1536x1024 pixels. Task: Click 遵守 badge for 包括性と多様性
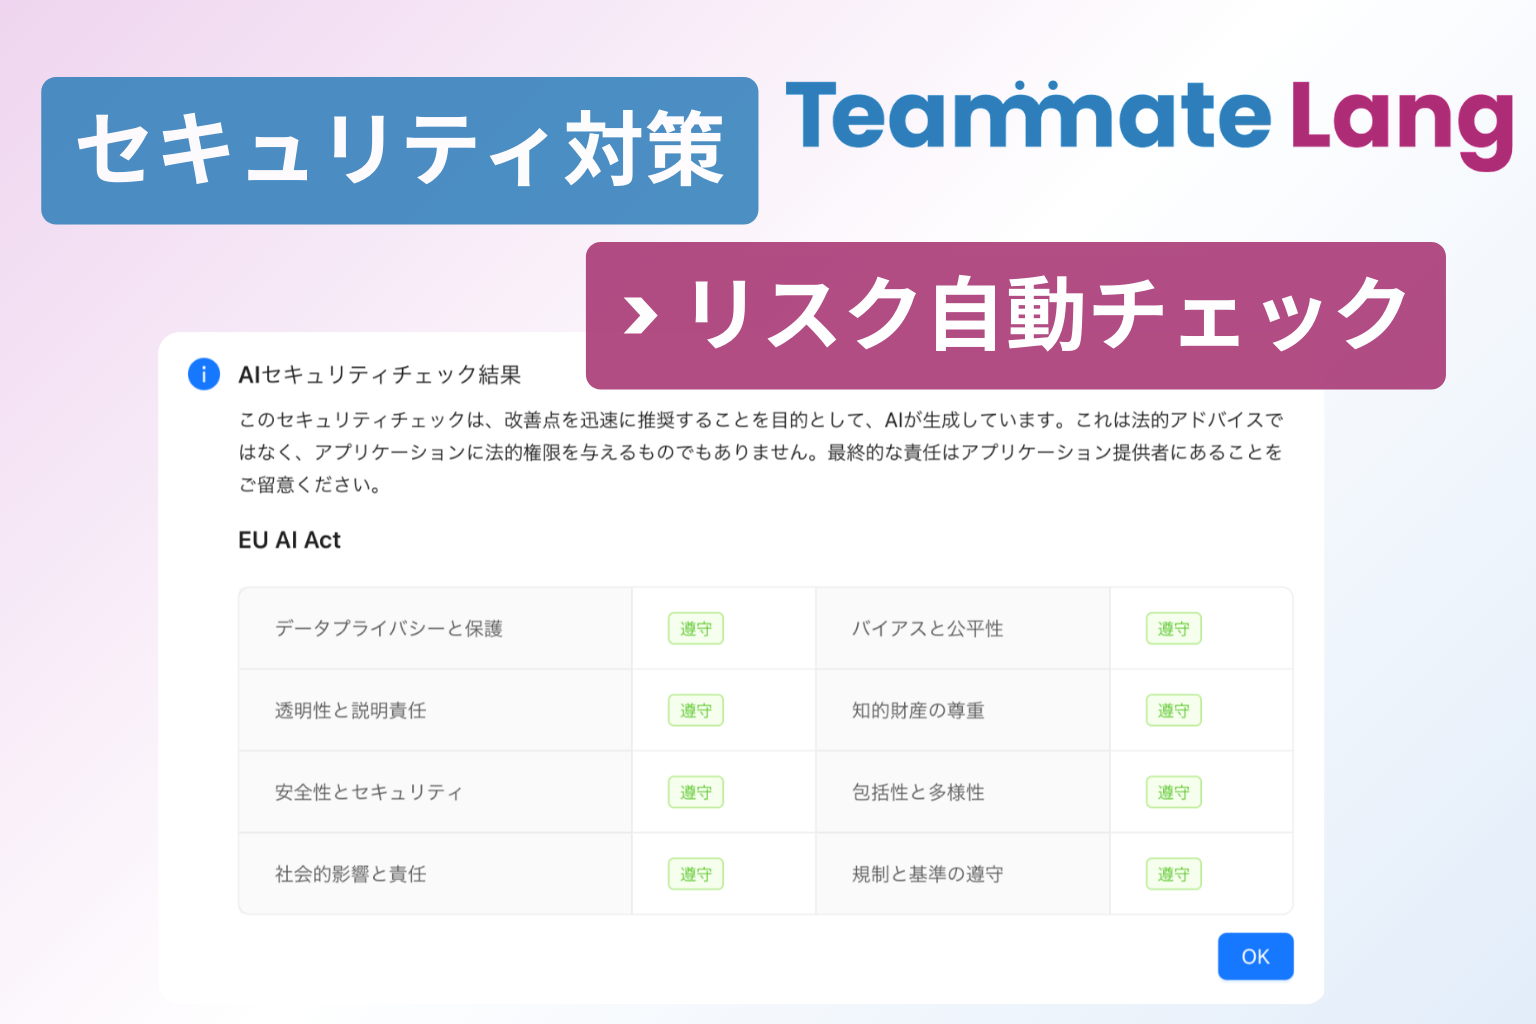coord(1173,793)
